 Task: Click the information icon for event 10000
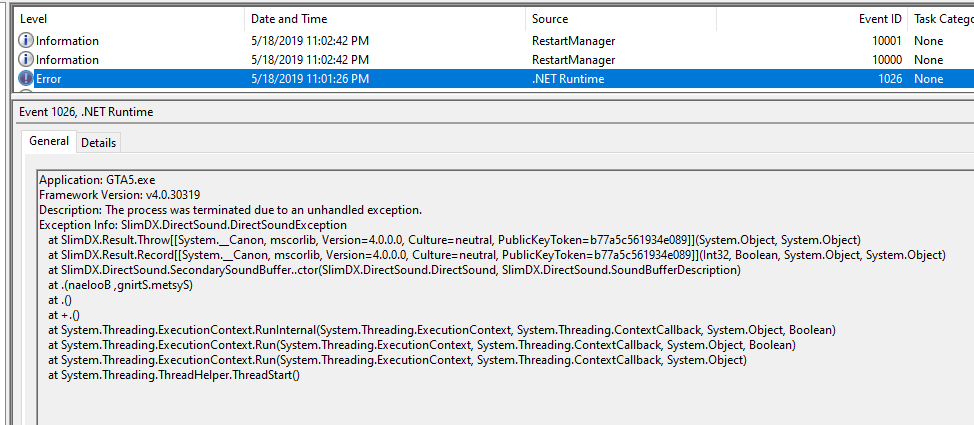[x=26, y=60]
